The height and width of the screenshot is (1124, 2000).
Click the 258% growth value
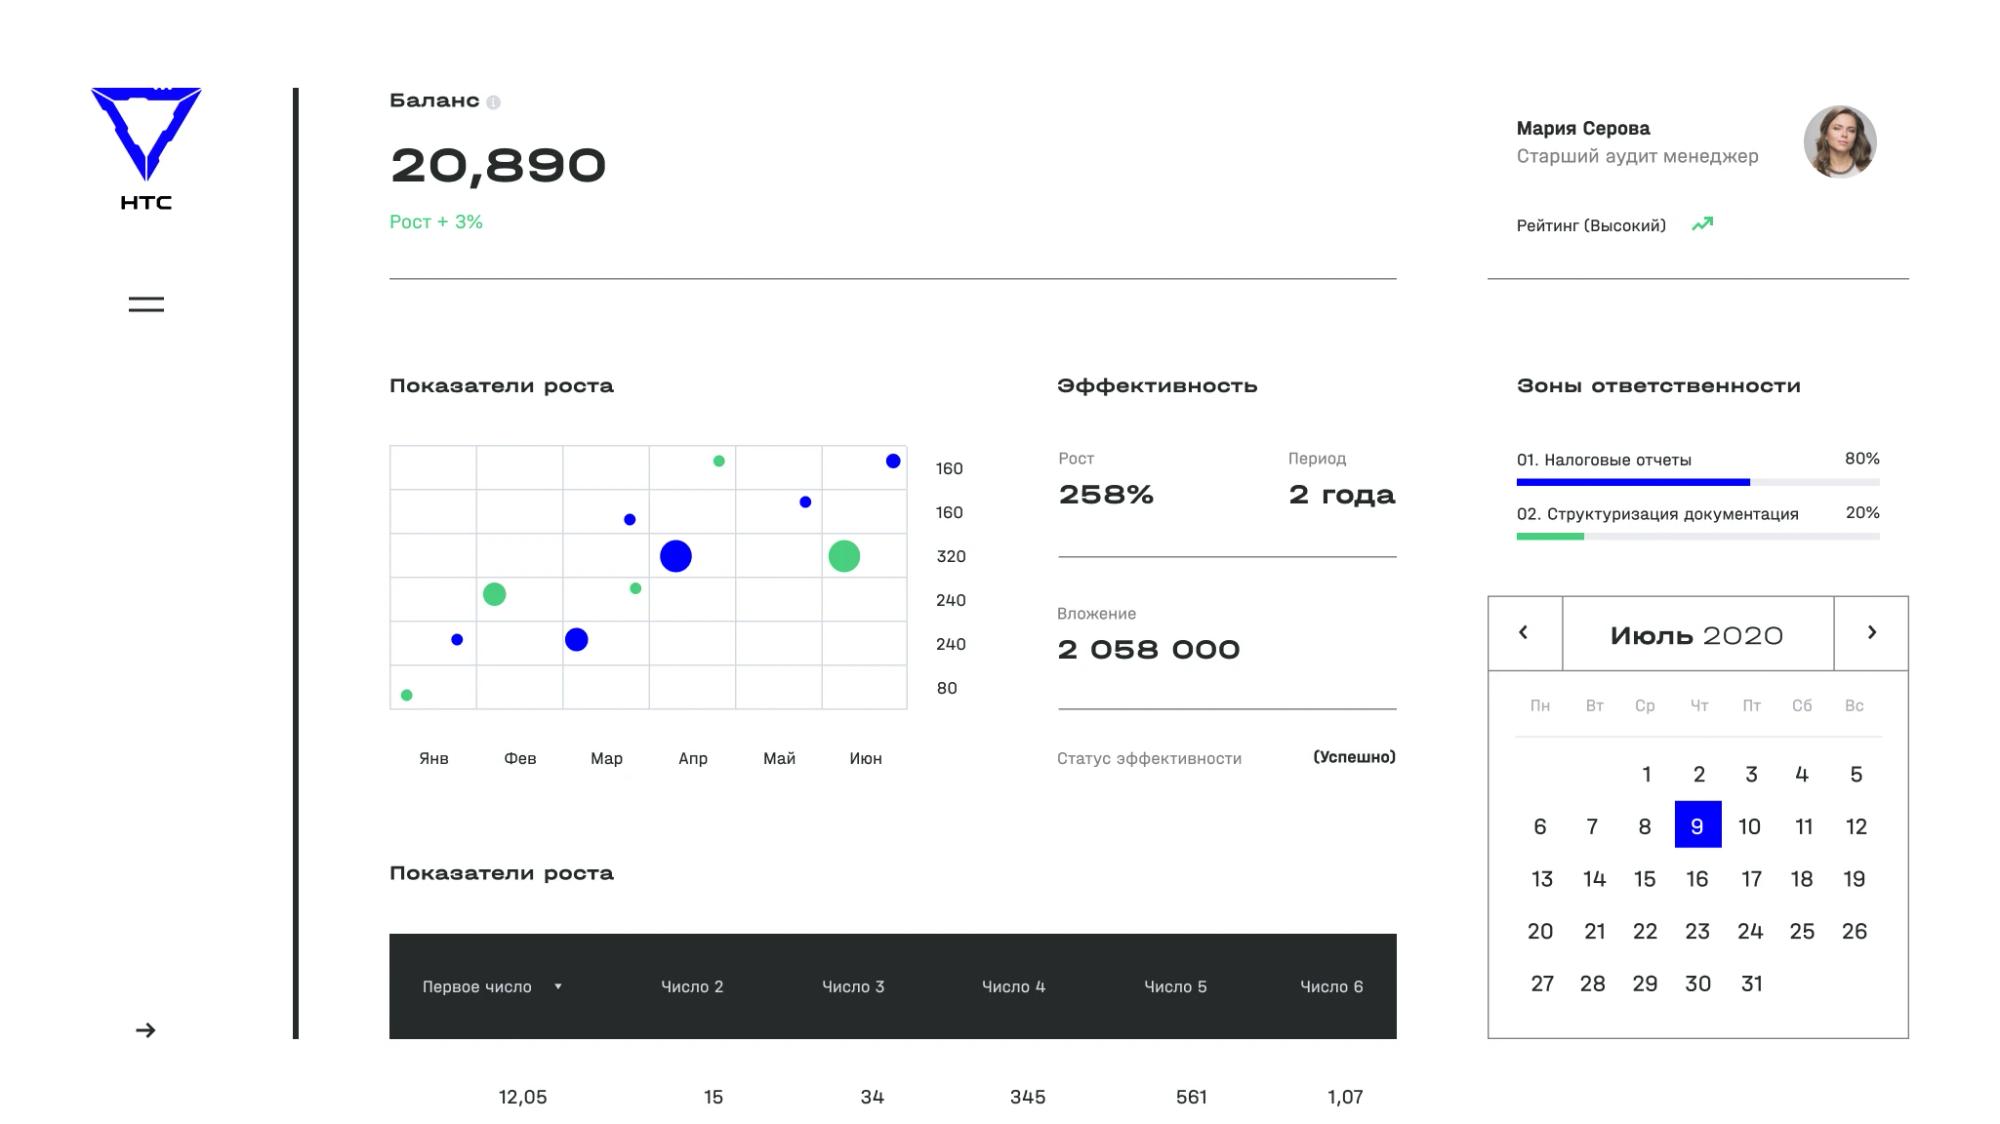click(x=1106, y=494)
